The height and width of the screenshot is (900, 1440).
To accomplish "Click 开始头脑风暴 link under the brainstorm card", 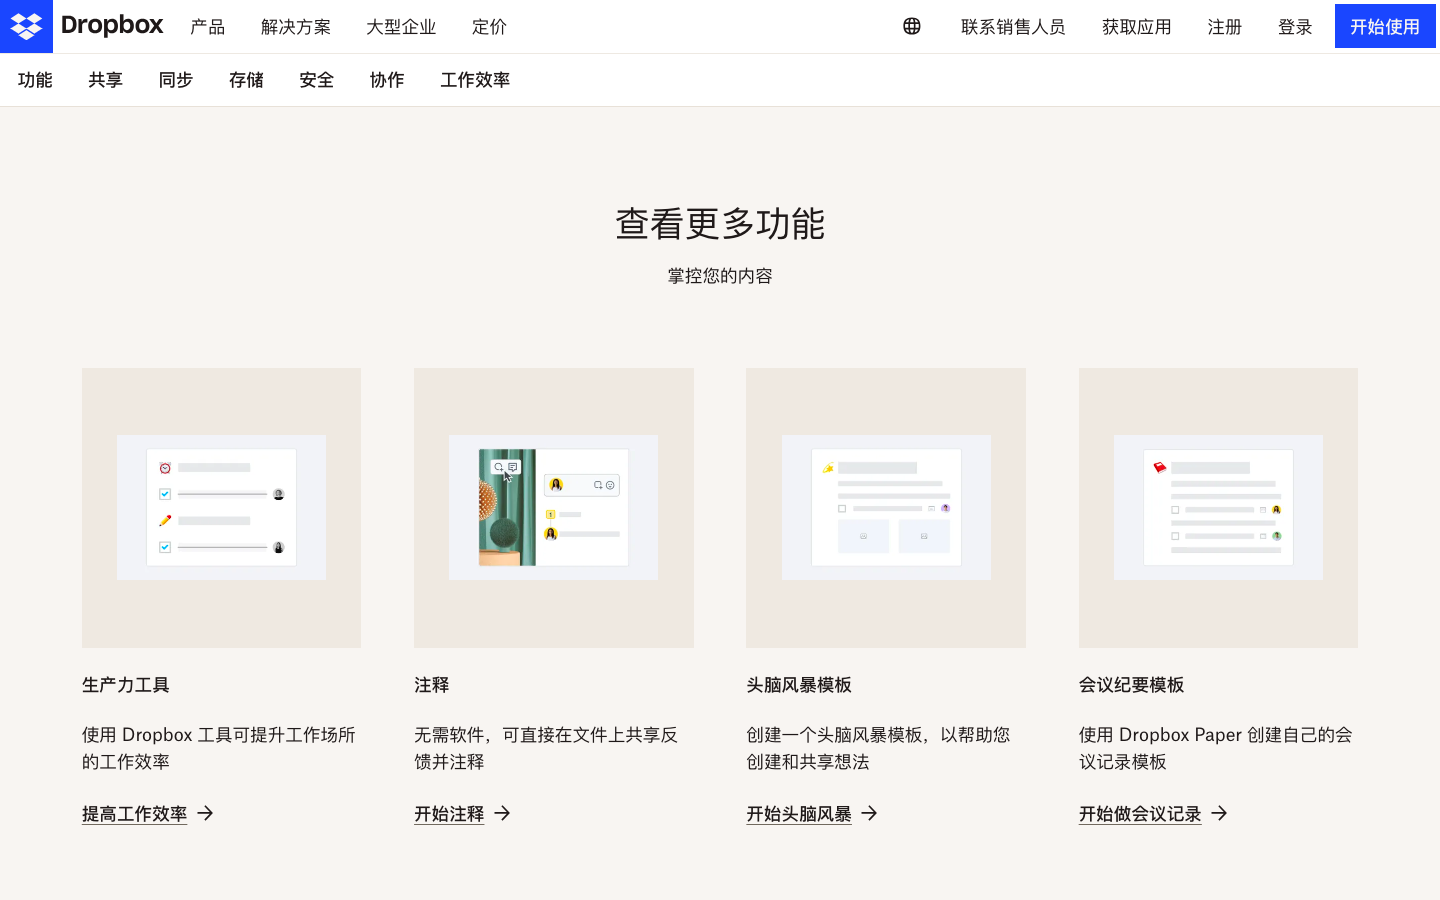I will [797, 813].
